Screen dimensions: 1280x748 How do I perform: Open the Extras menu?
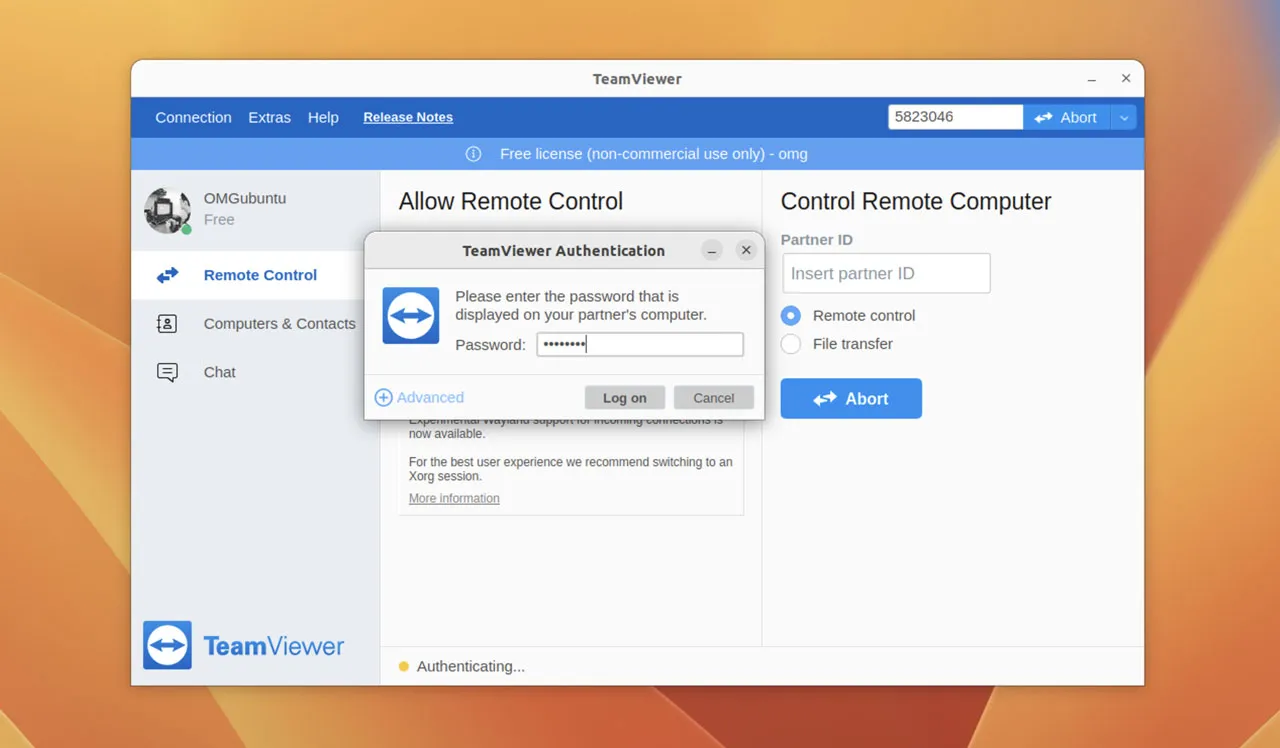tap(269, 117)
